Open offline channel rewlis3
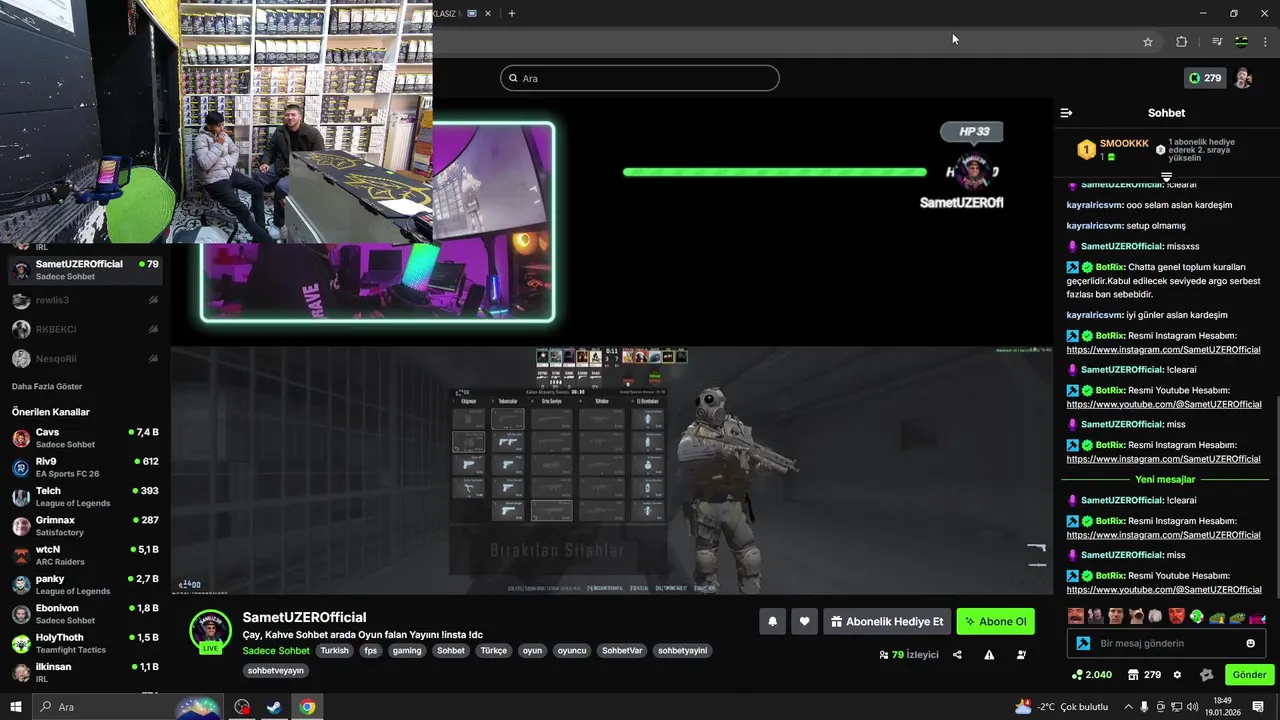This screenshot has width=1280, height=720. coord(85,300)
